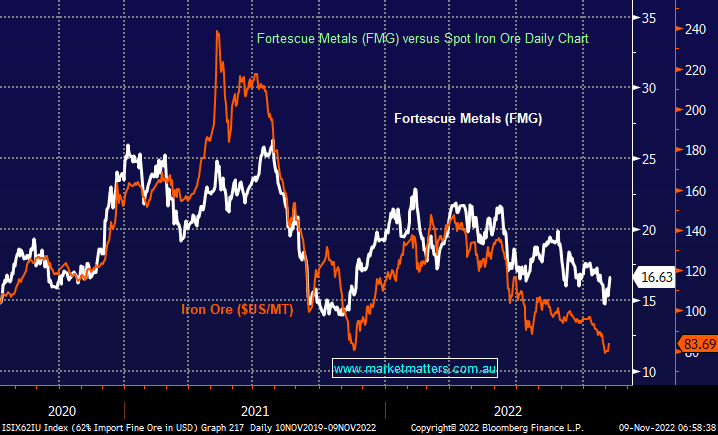
Task: Click the 30 tick on inner price axis
Action: pyautogui.click(x=649, y=88)
